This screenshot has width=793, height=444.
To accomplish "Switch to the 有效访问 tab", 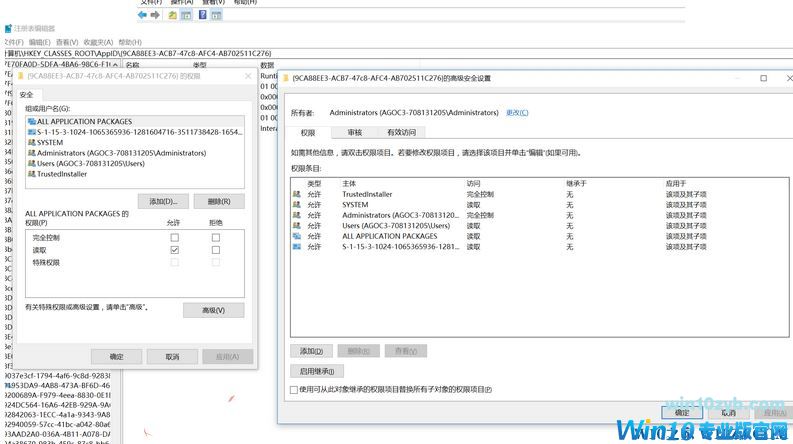I will click(x=401, y=132).
